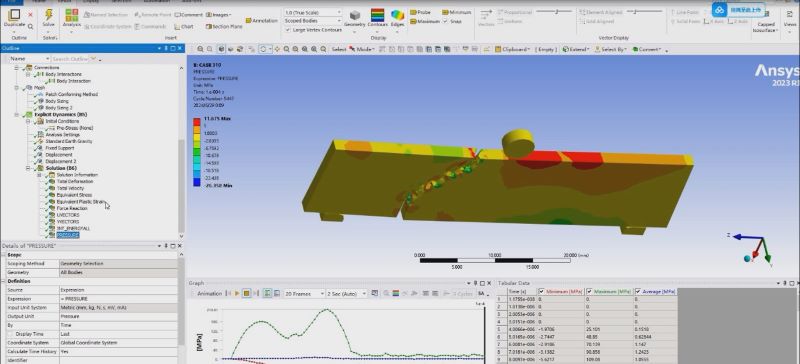Click the play animation button

237,294
